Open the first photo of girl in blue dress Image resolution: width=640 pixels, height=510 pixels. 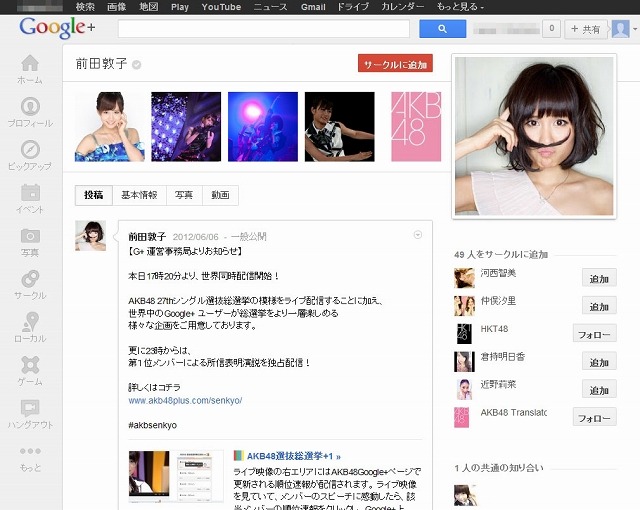109,126
